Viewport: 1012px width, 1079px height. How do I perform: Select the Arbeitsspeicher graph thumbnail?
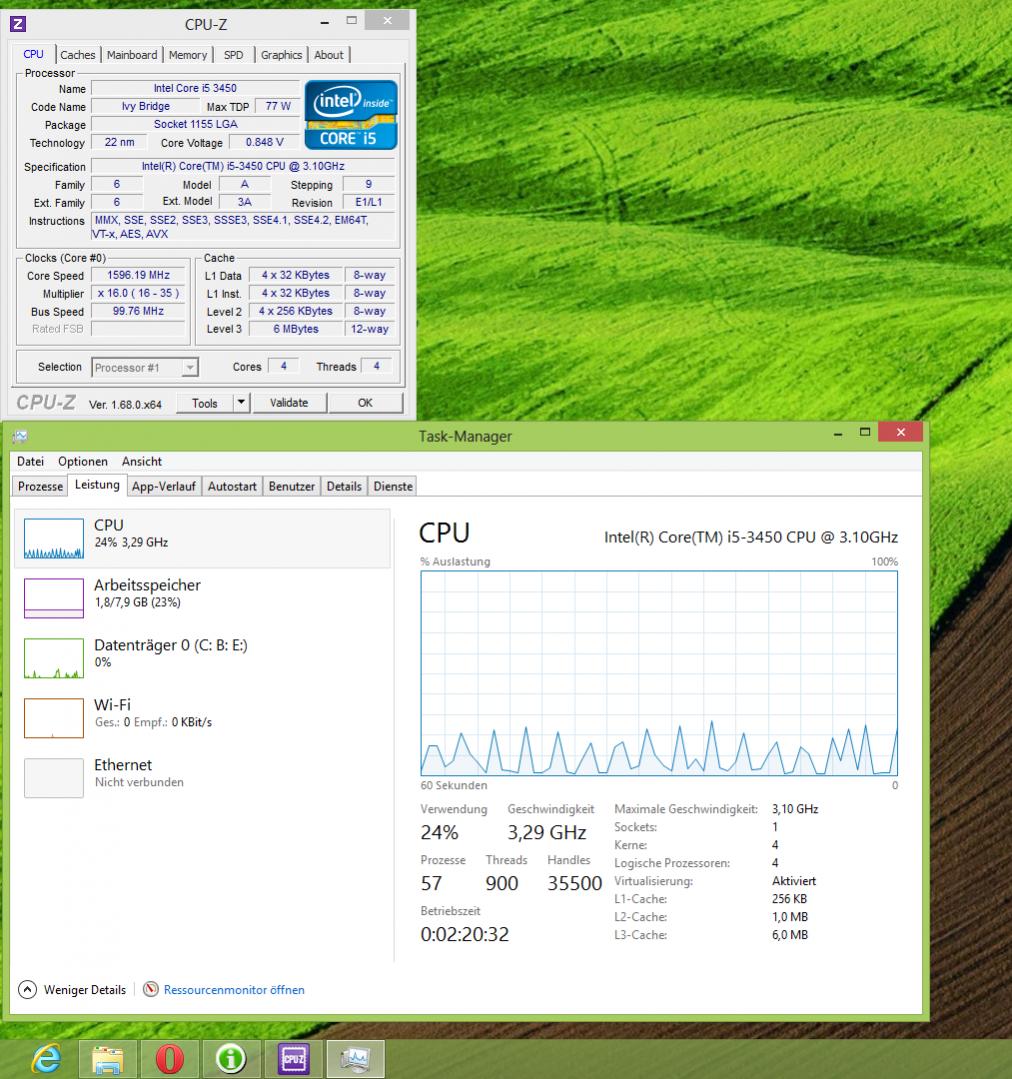[54, 598]
